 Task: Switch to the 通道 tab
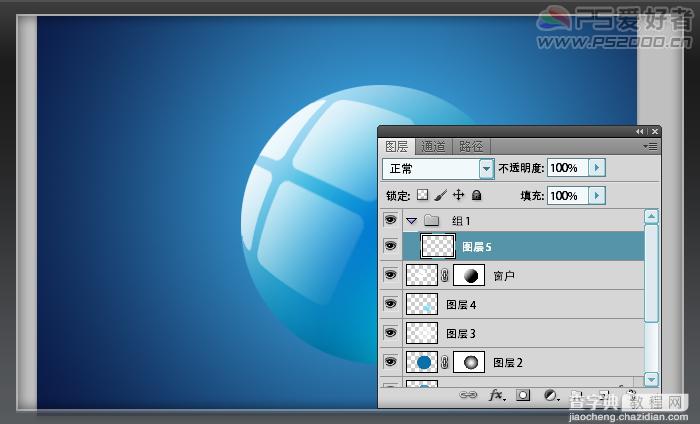433,146
